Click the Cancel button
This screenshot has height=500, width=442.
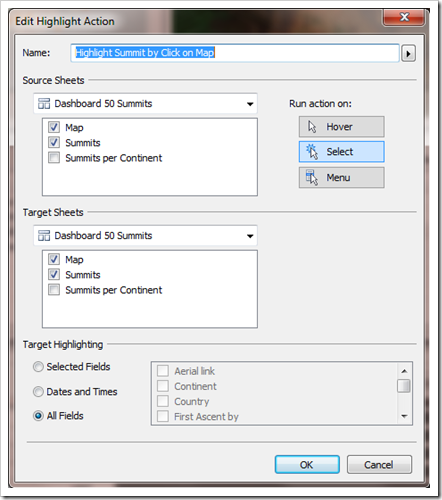tap(379, 464)
